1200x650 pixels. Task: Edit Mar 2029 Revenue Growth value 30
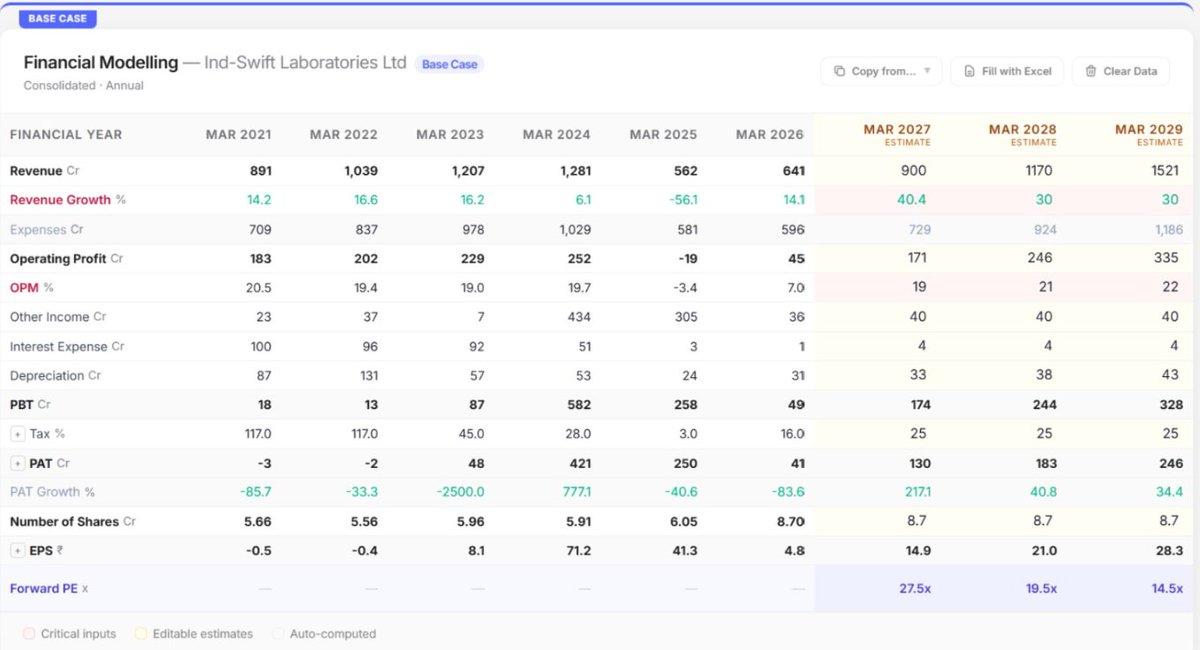(1169, 200)
